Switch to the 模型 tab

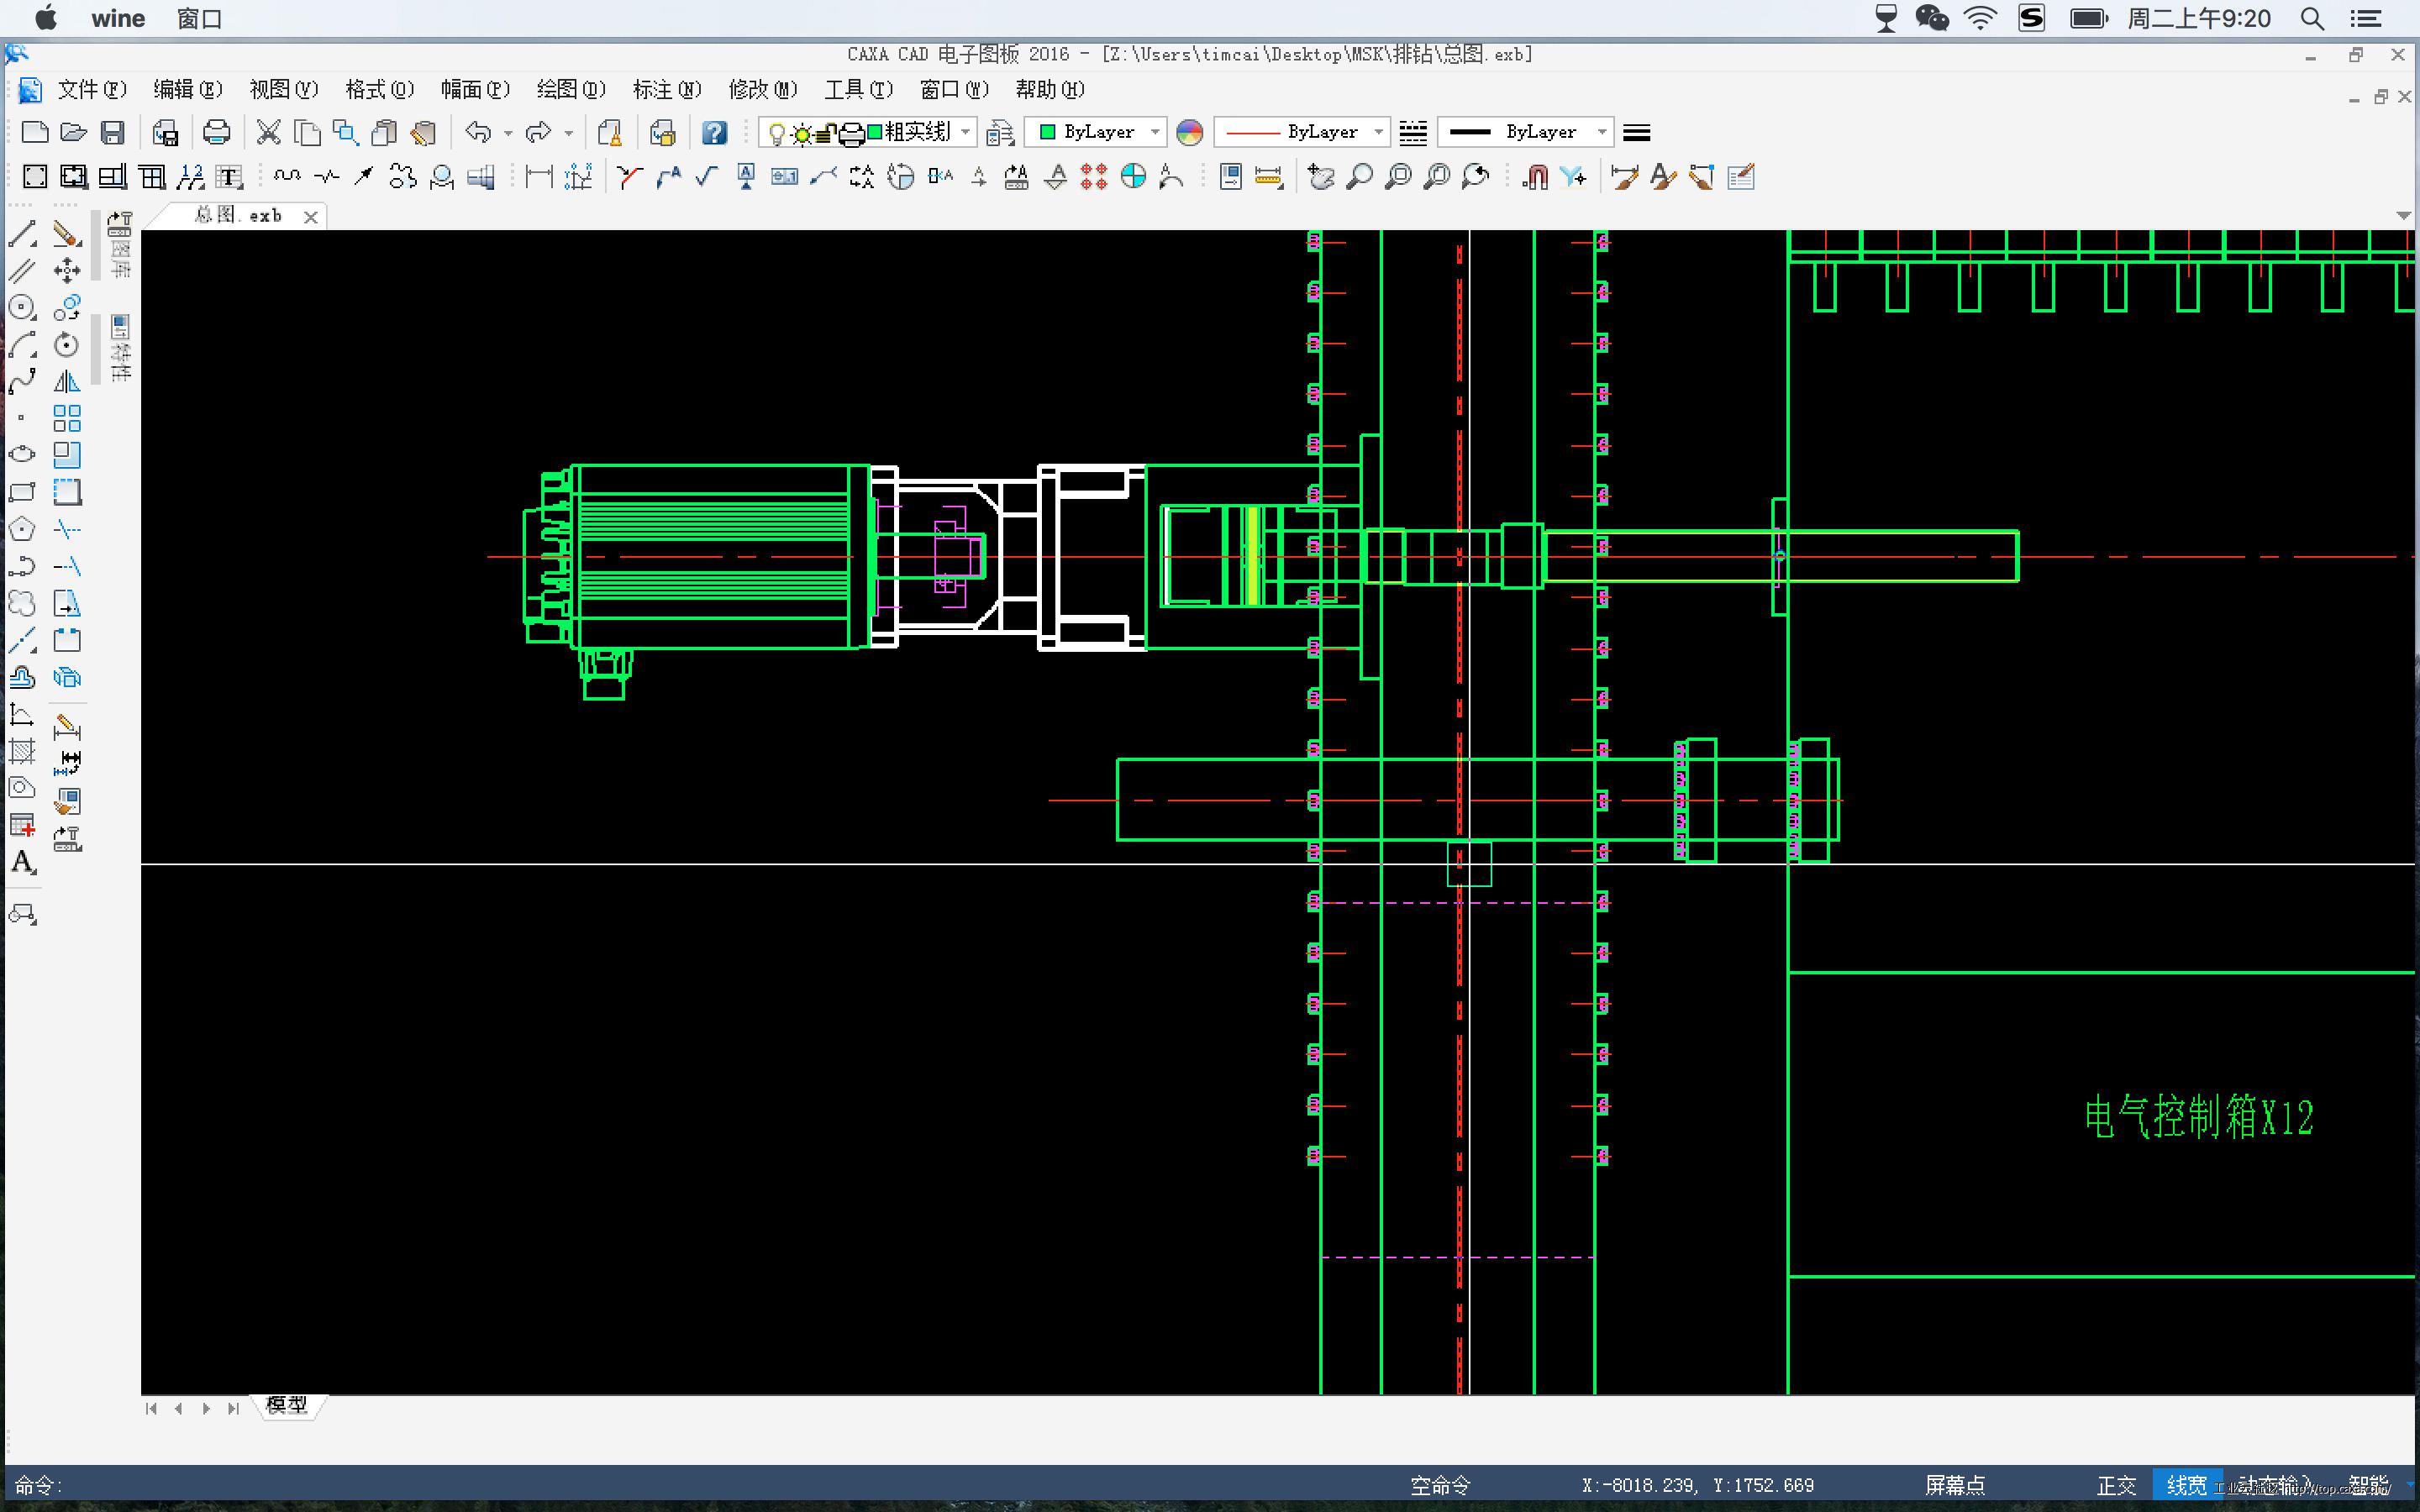click(x=287, y=1406)
